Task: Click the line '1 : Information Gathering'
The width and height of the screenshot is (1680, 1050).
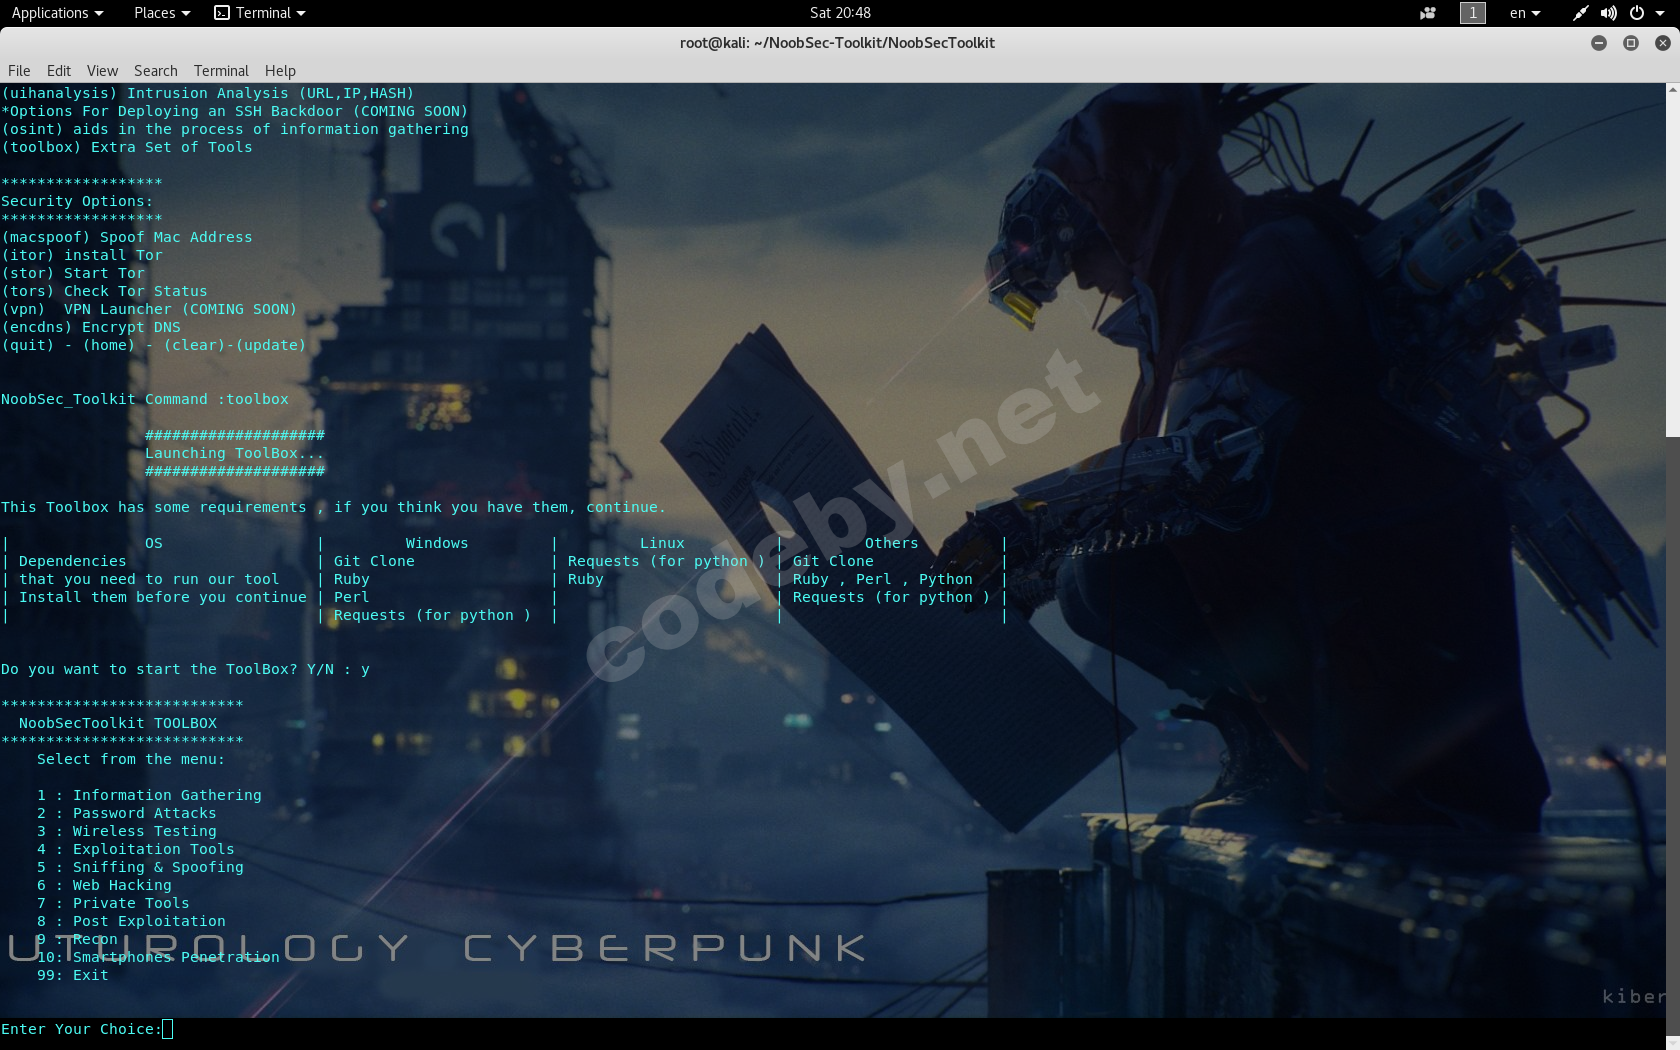Action: click(x=149, y=795)
